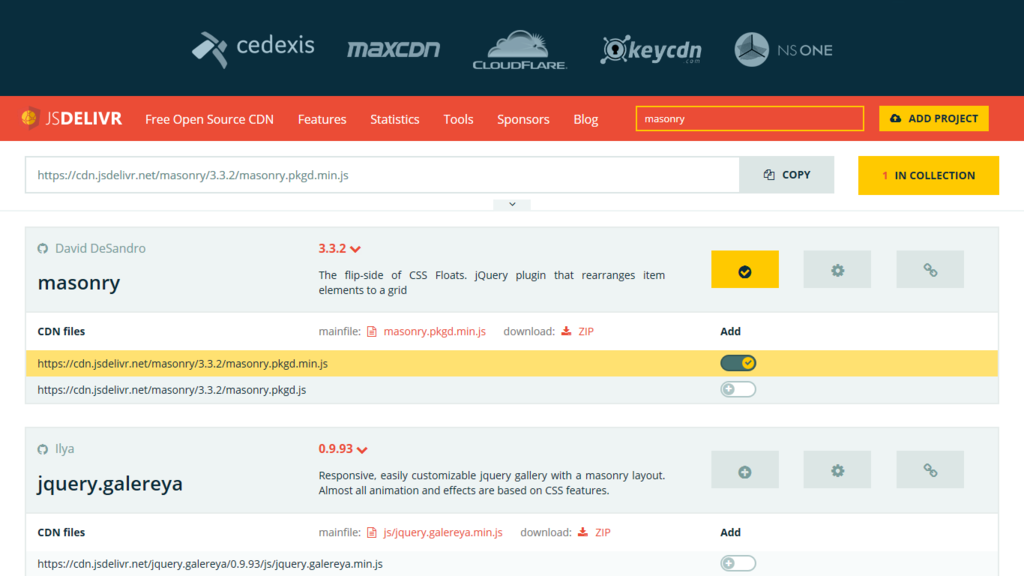
Task: Expand the collection URL panel chevron
Action: pyautogui.click(x=512, y=204)
